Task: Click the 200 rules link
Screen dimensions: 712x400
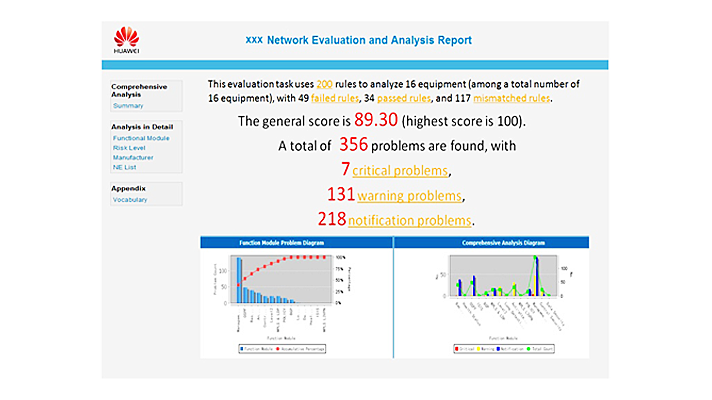Action: pos(324,85)
